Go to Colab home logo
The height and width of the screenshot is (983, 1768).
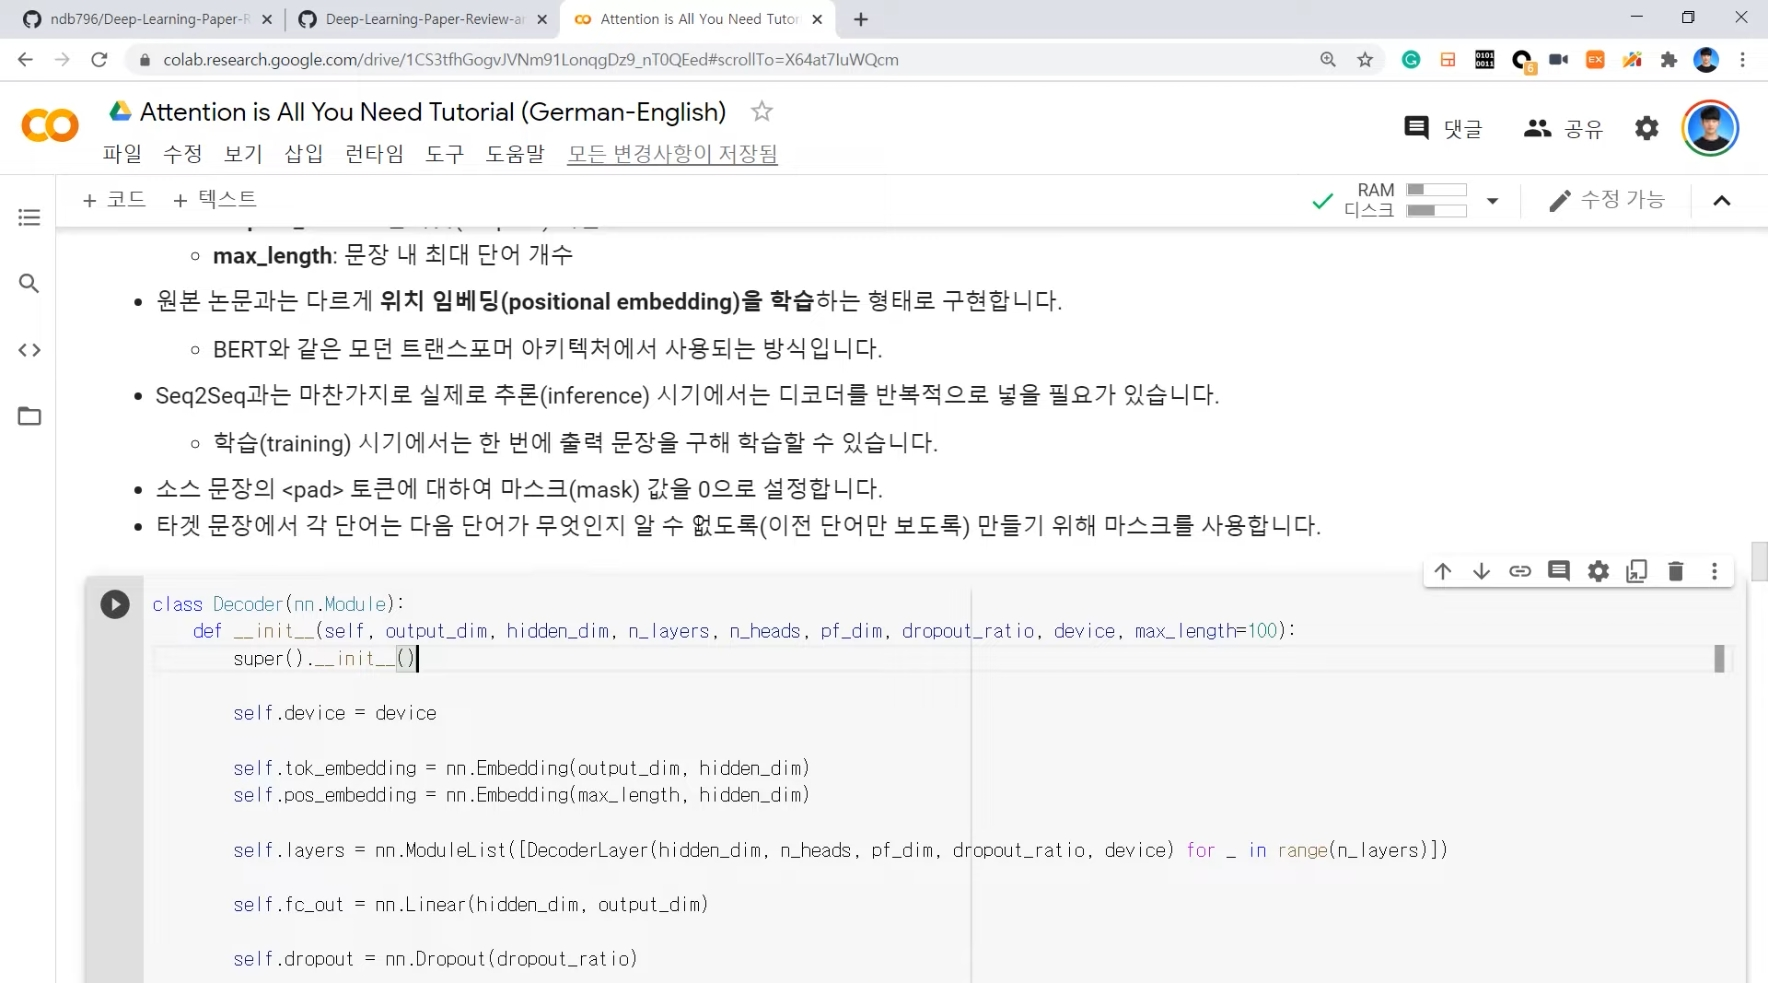[50, 126]
